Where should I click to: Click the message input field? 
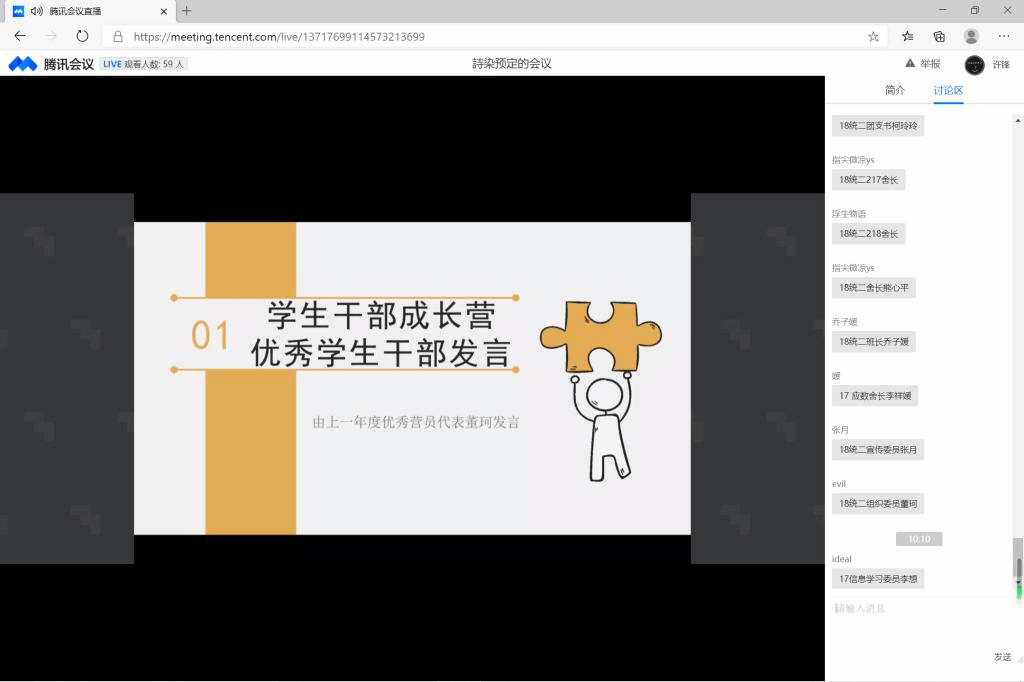920,609
